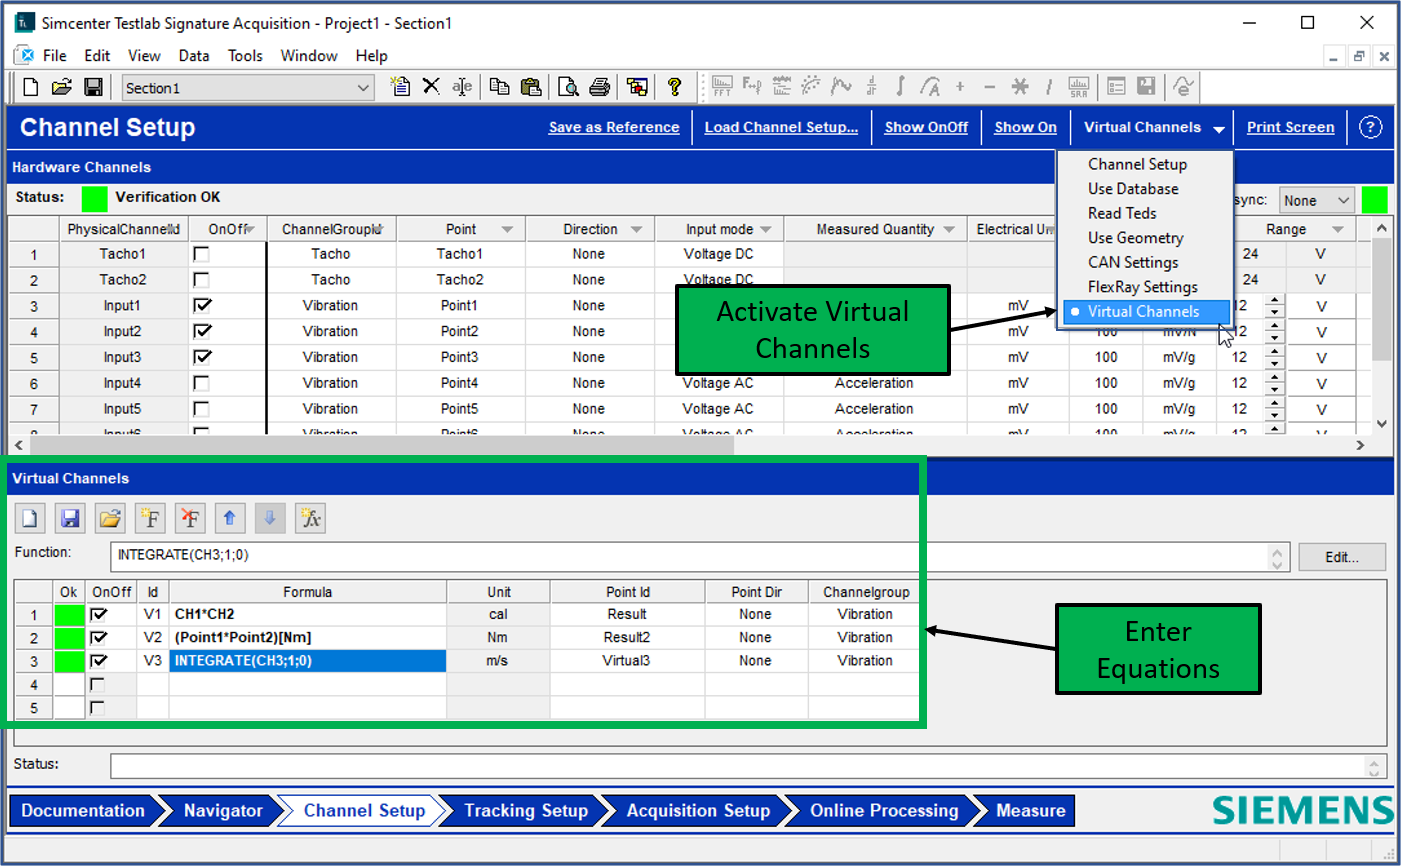Click the Paste clipboard icon in main toolbar
This screenshot has width=1401, height=866.
point(531,87)
